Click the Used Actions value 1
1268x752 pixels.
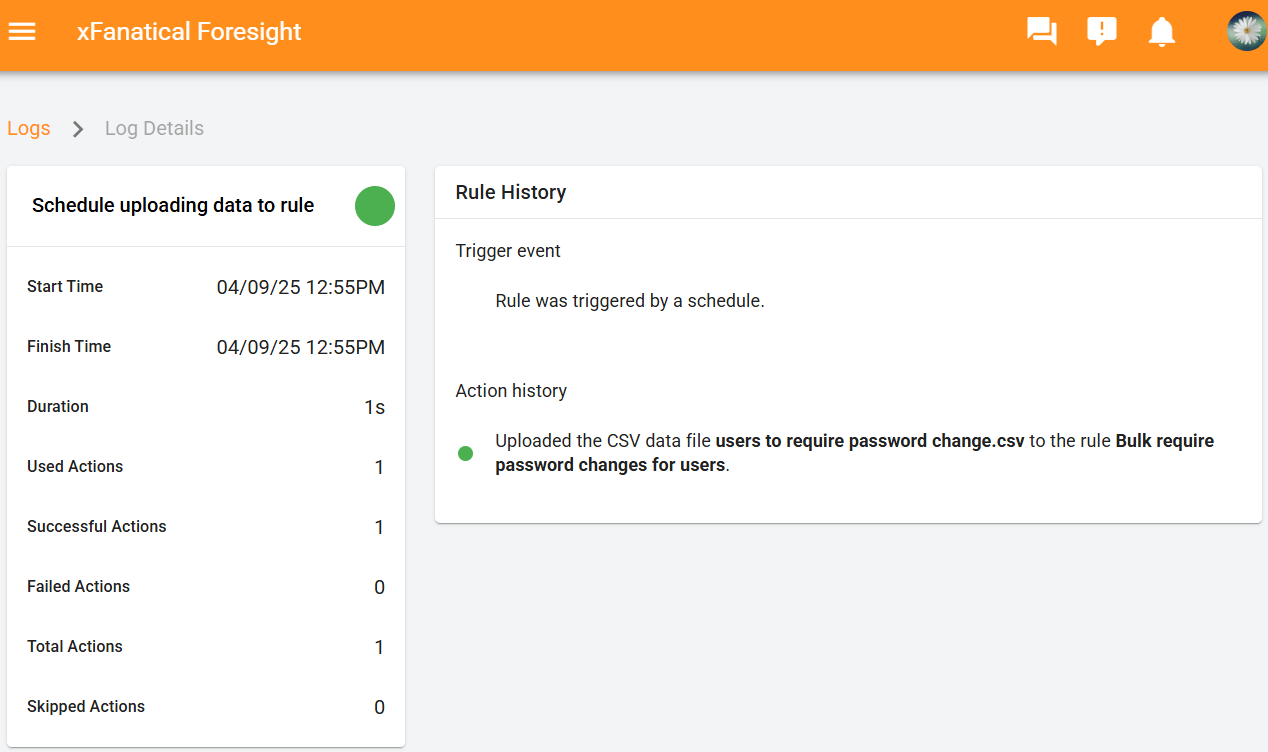(x=379, y=468)
